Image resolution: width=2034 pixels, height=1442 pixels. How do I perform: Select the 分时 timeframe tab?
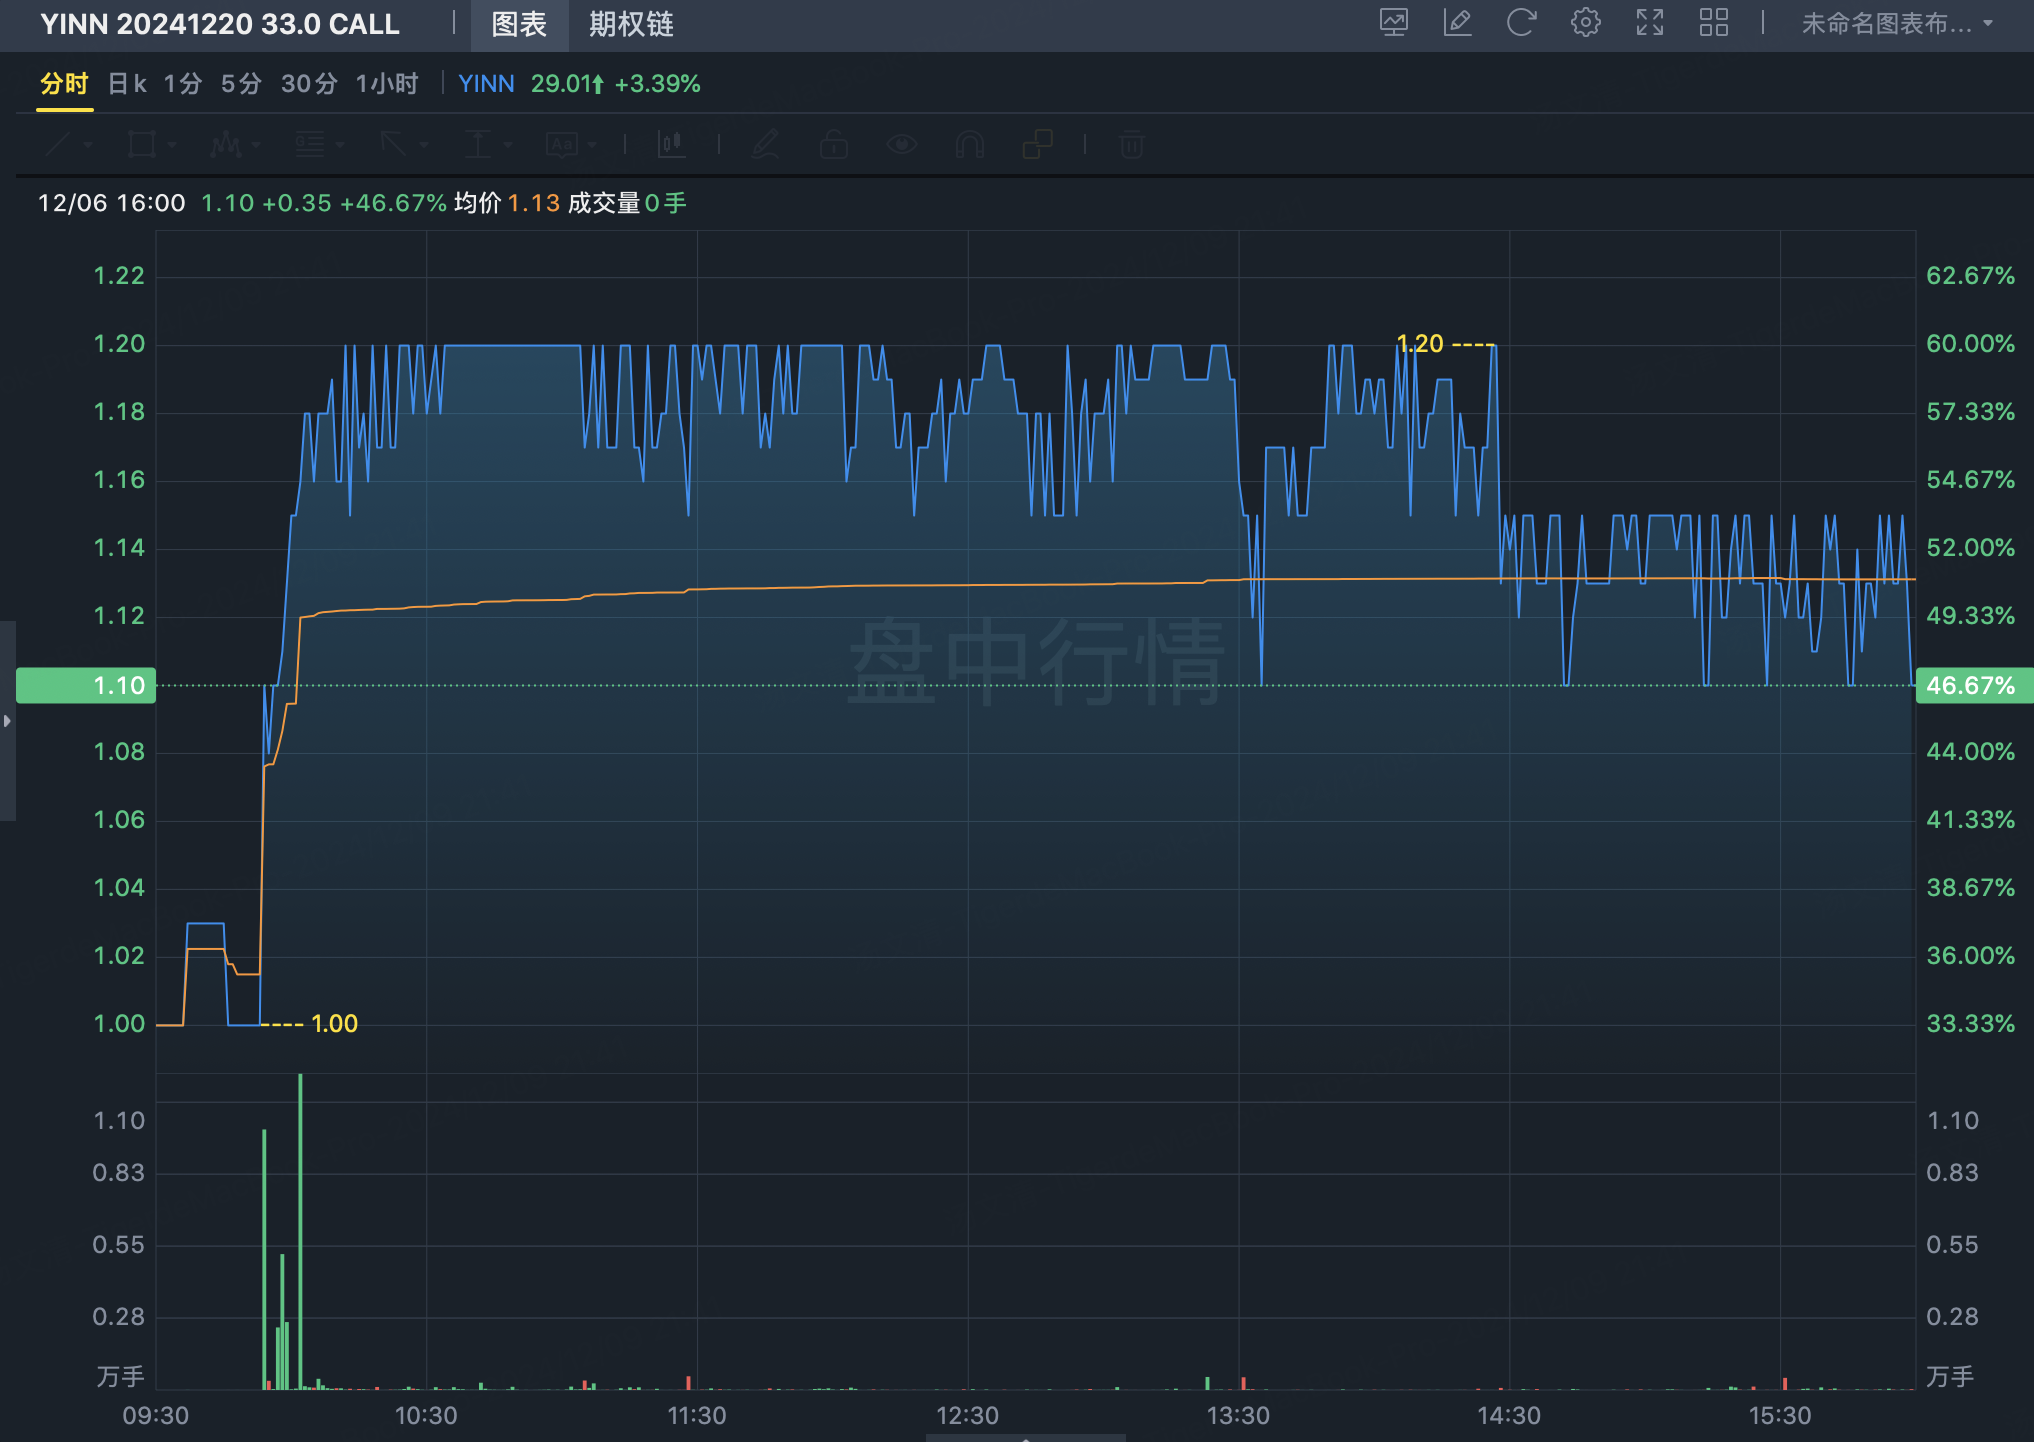64,84
